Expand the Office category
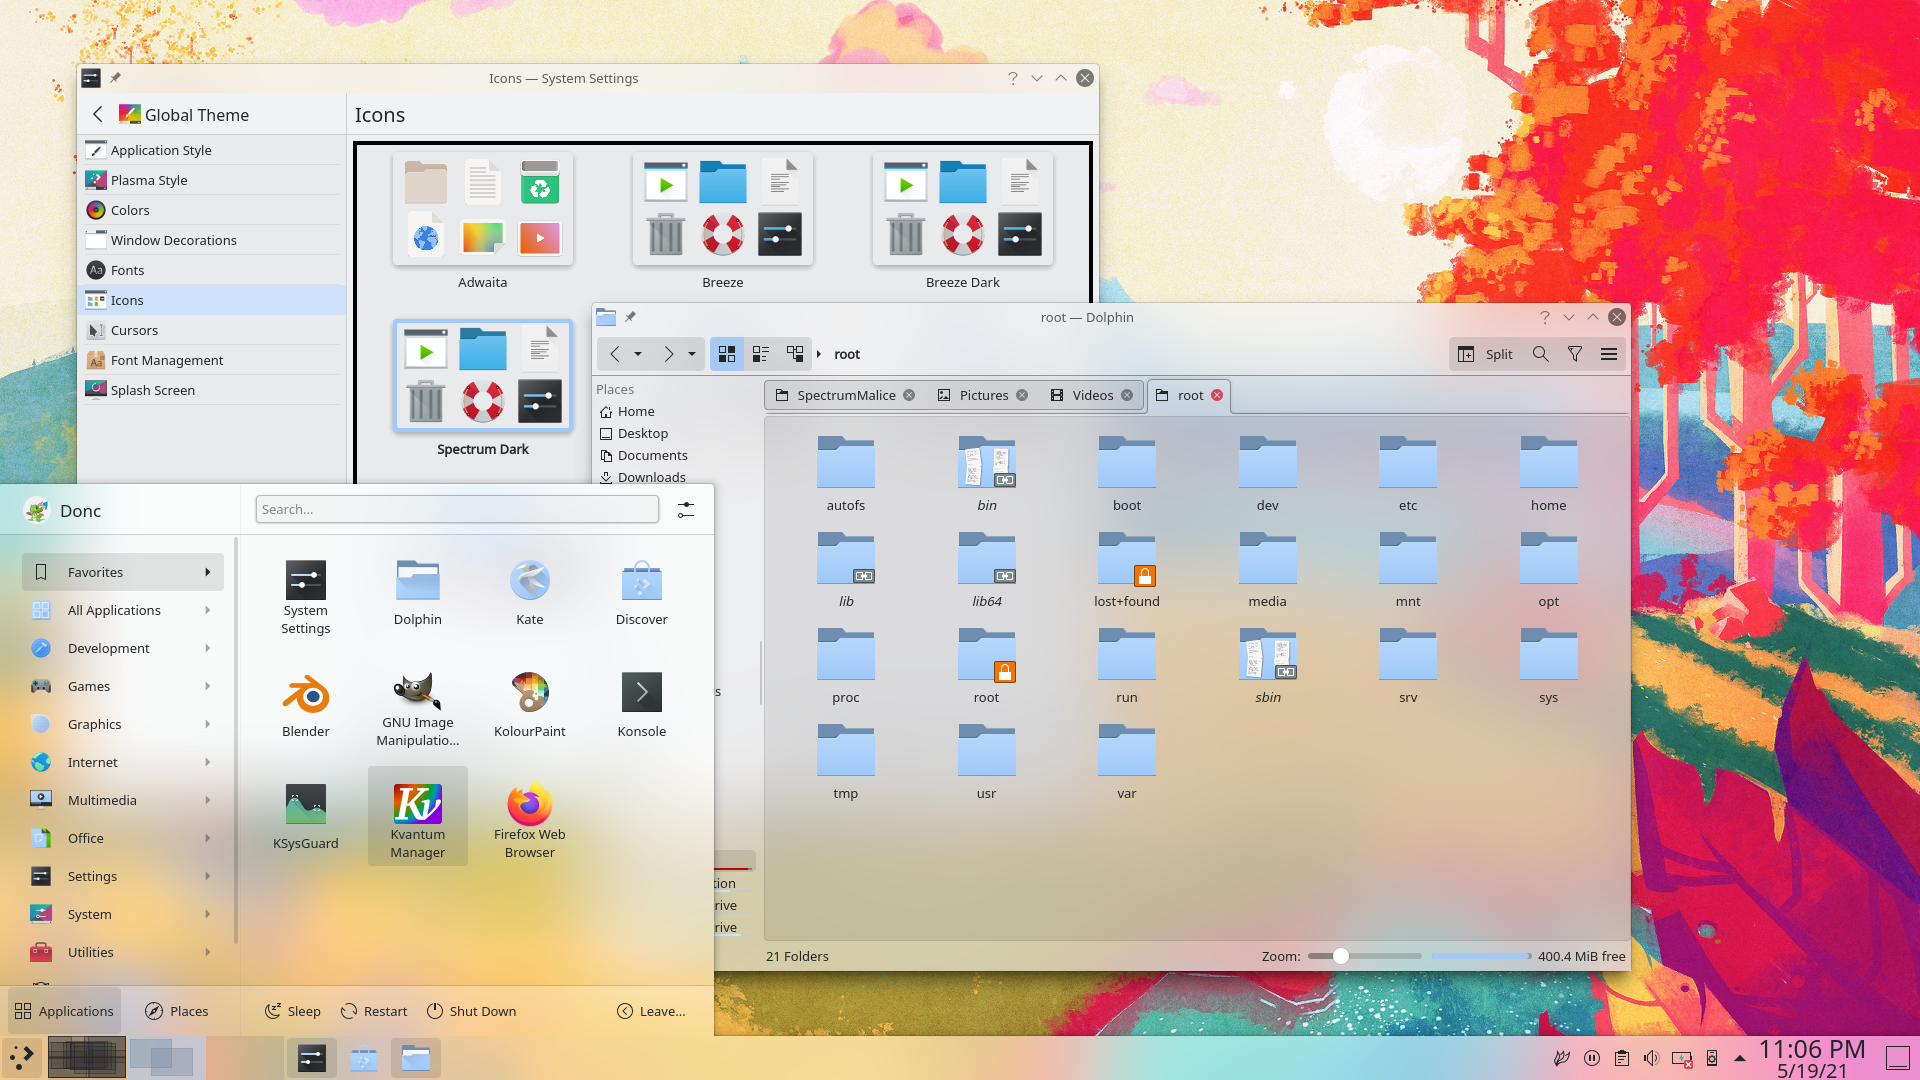1920x1080 pixels. 123,838
